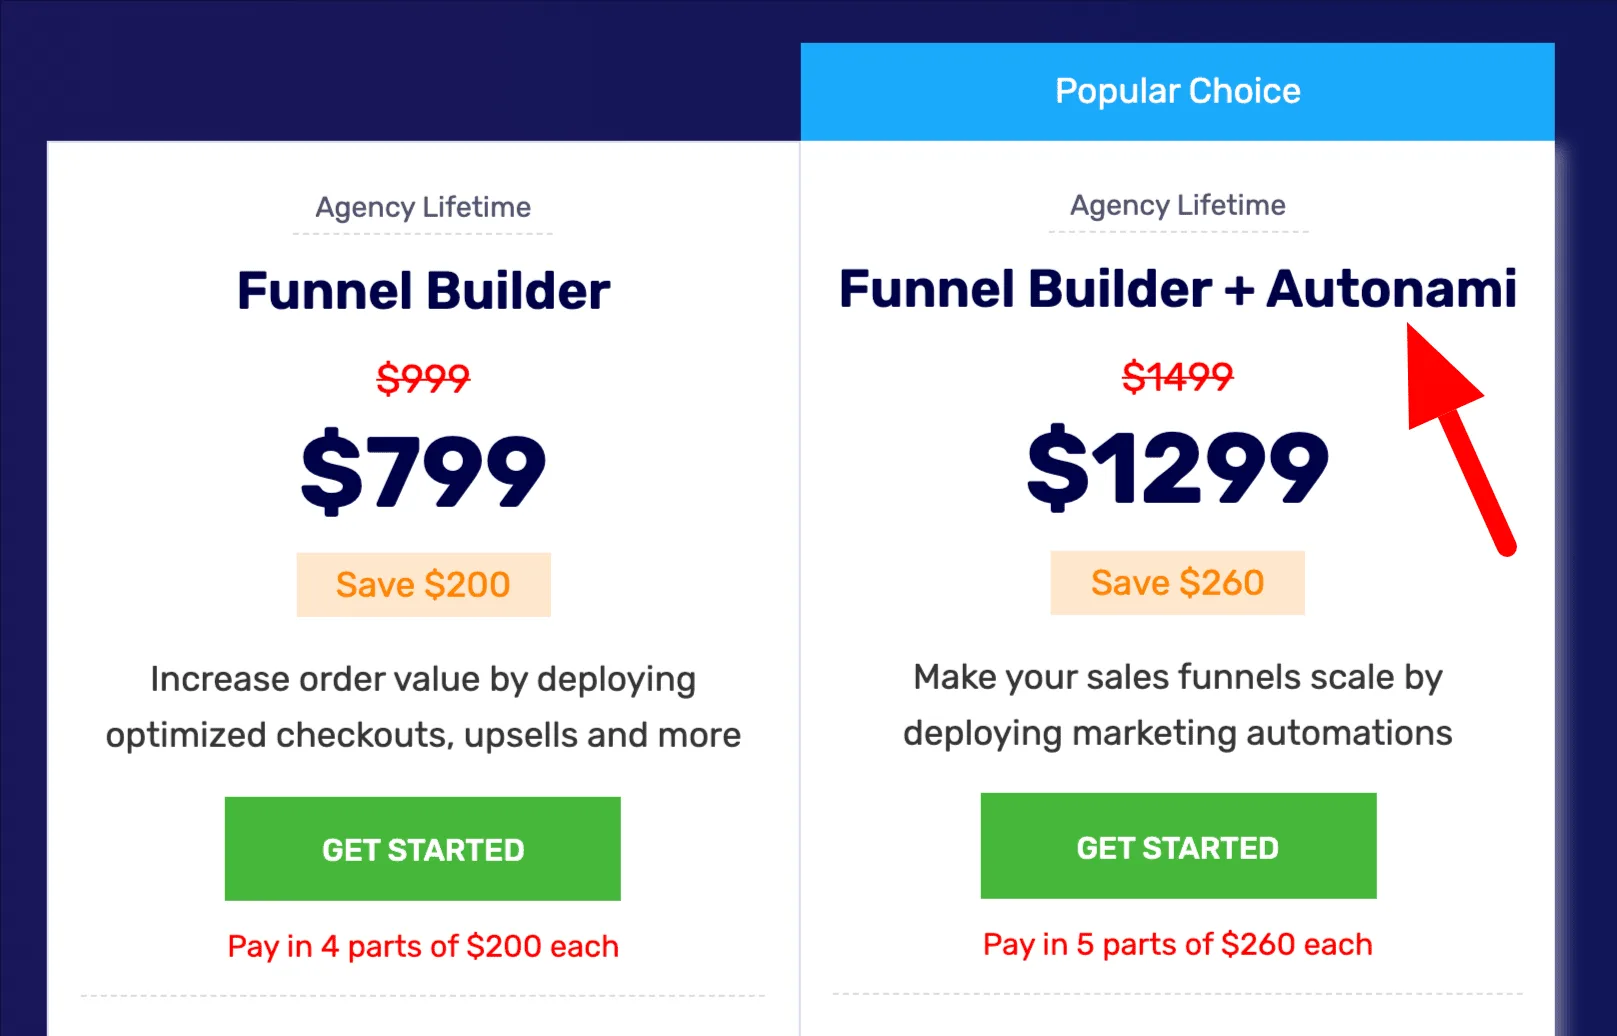1617x1036 pixels.
Task: Click the $799 price
Action: [x=423, y=470]
